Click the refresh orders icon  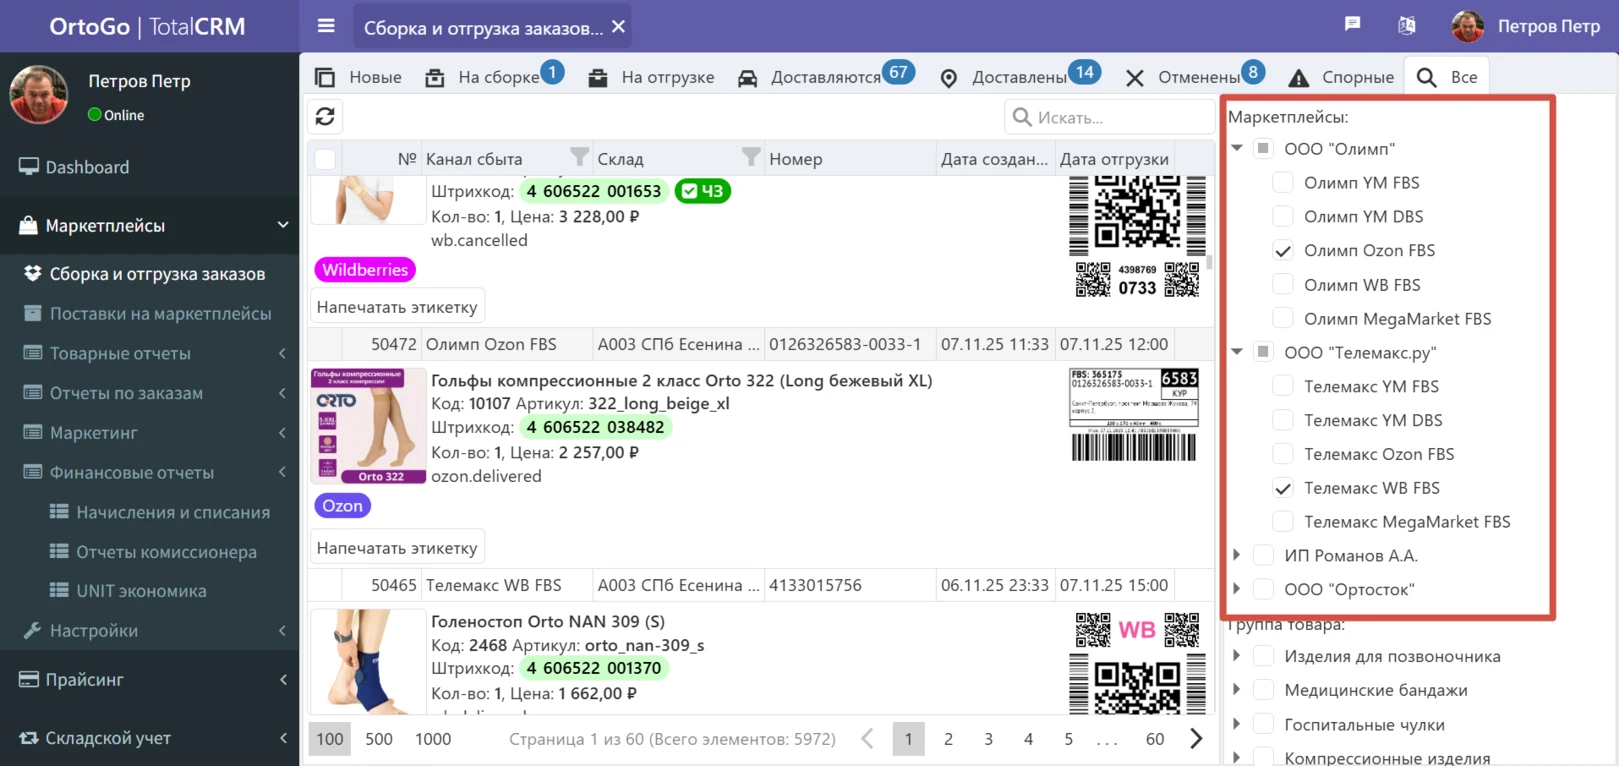[x=325, y=117]
